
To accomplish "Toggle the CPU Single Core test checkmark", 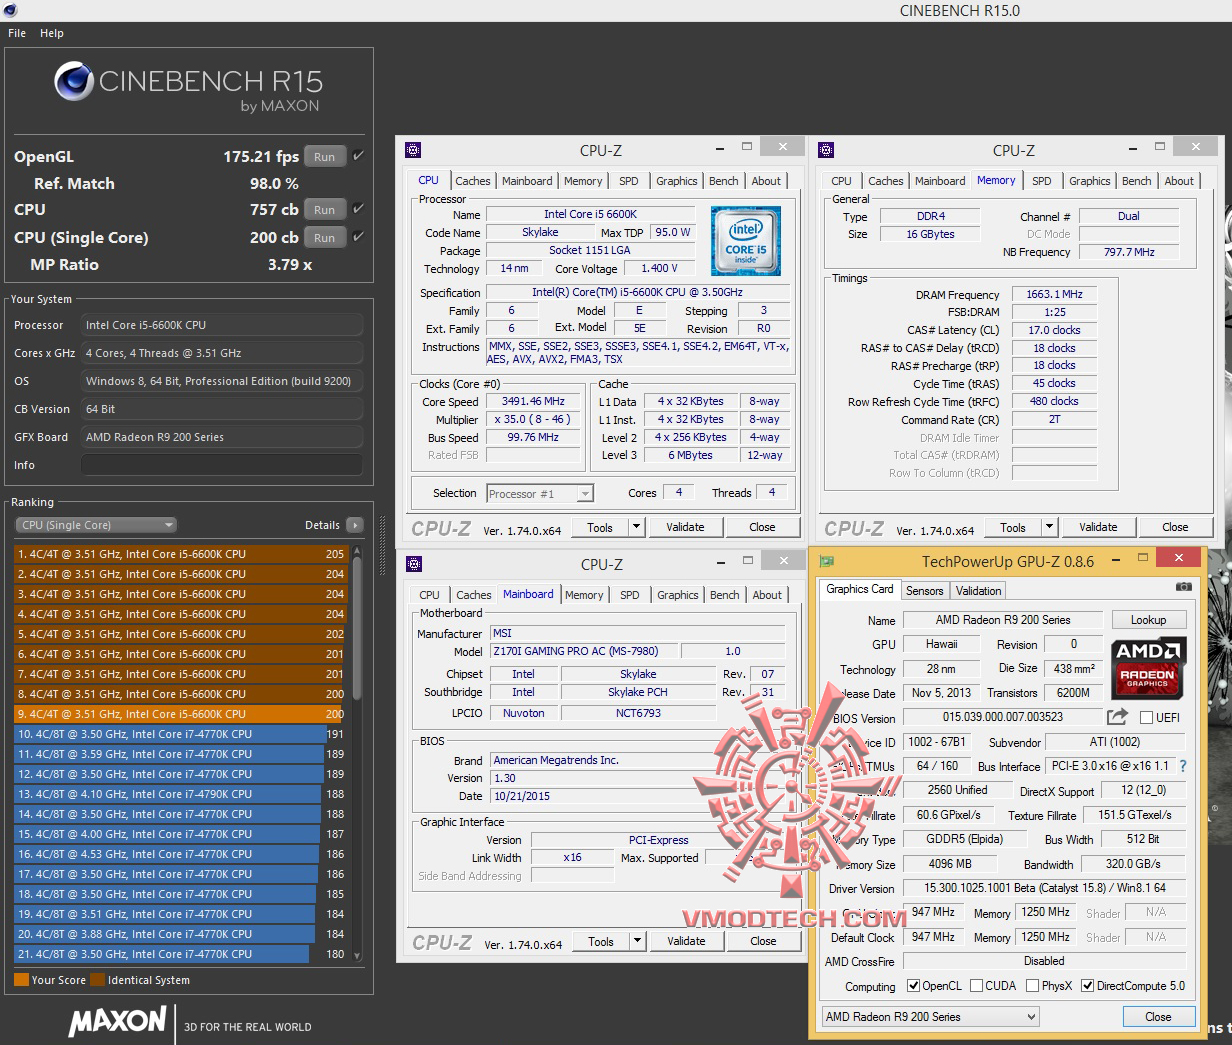I will 358,237.
